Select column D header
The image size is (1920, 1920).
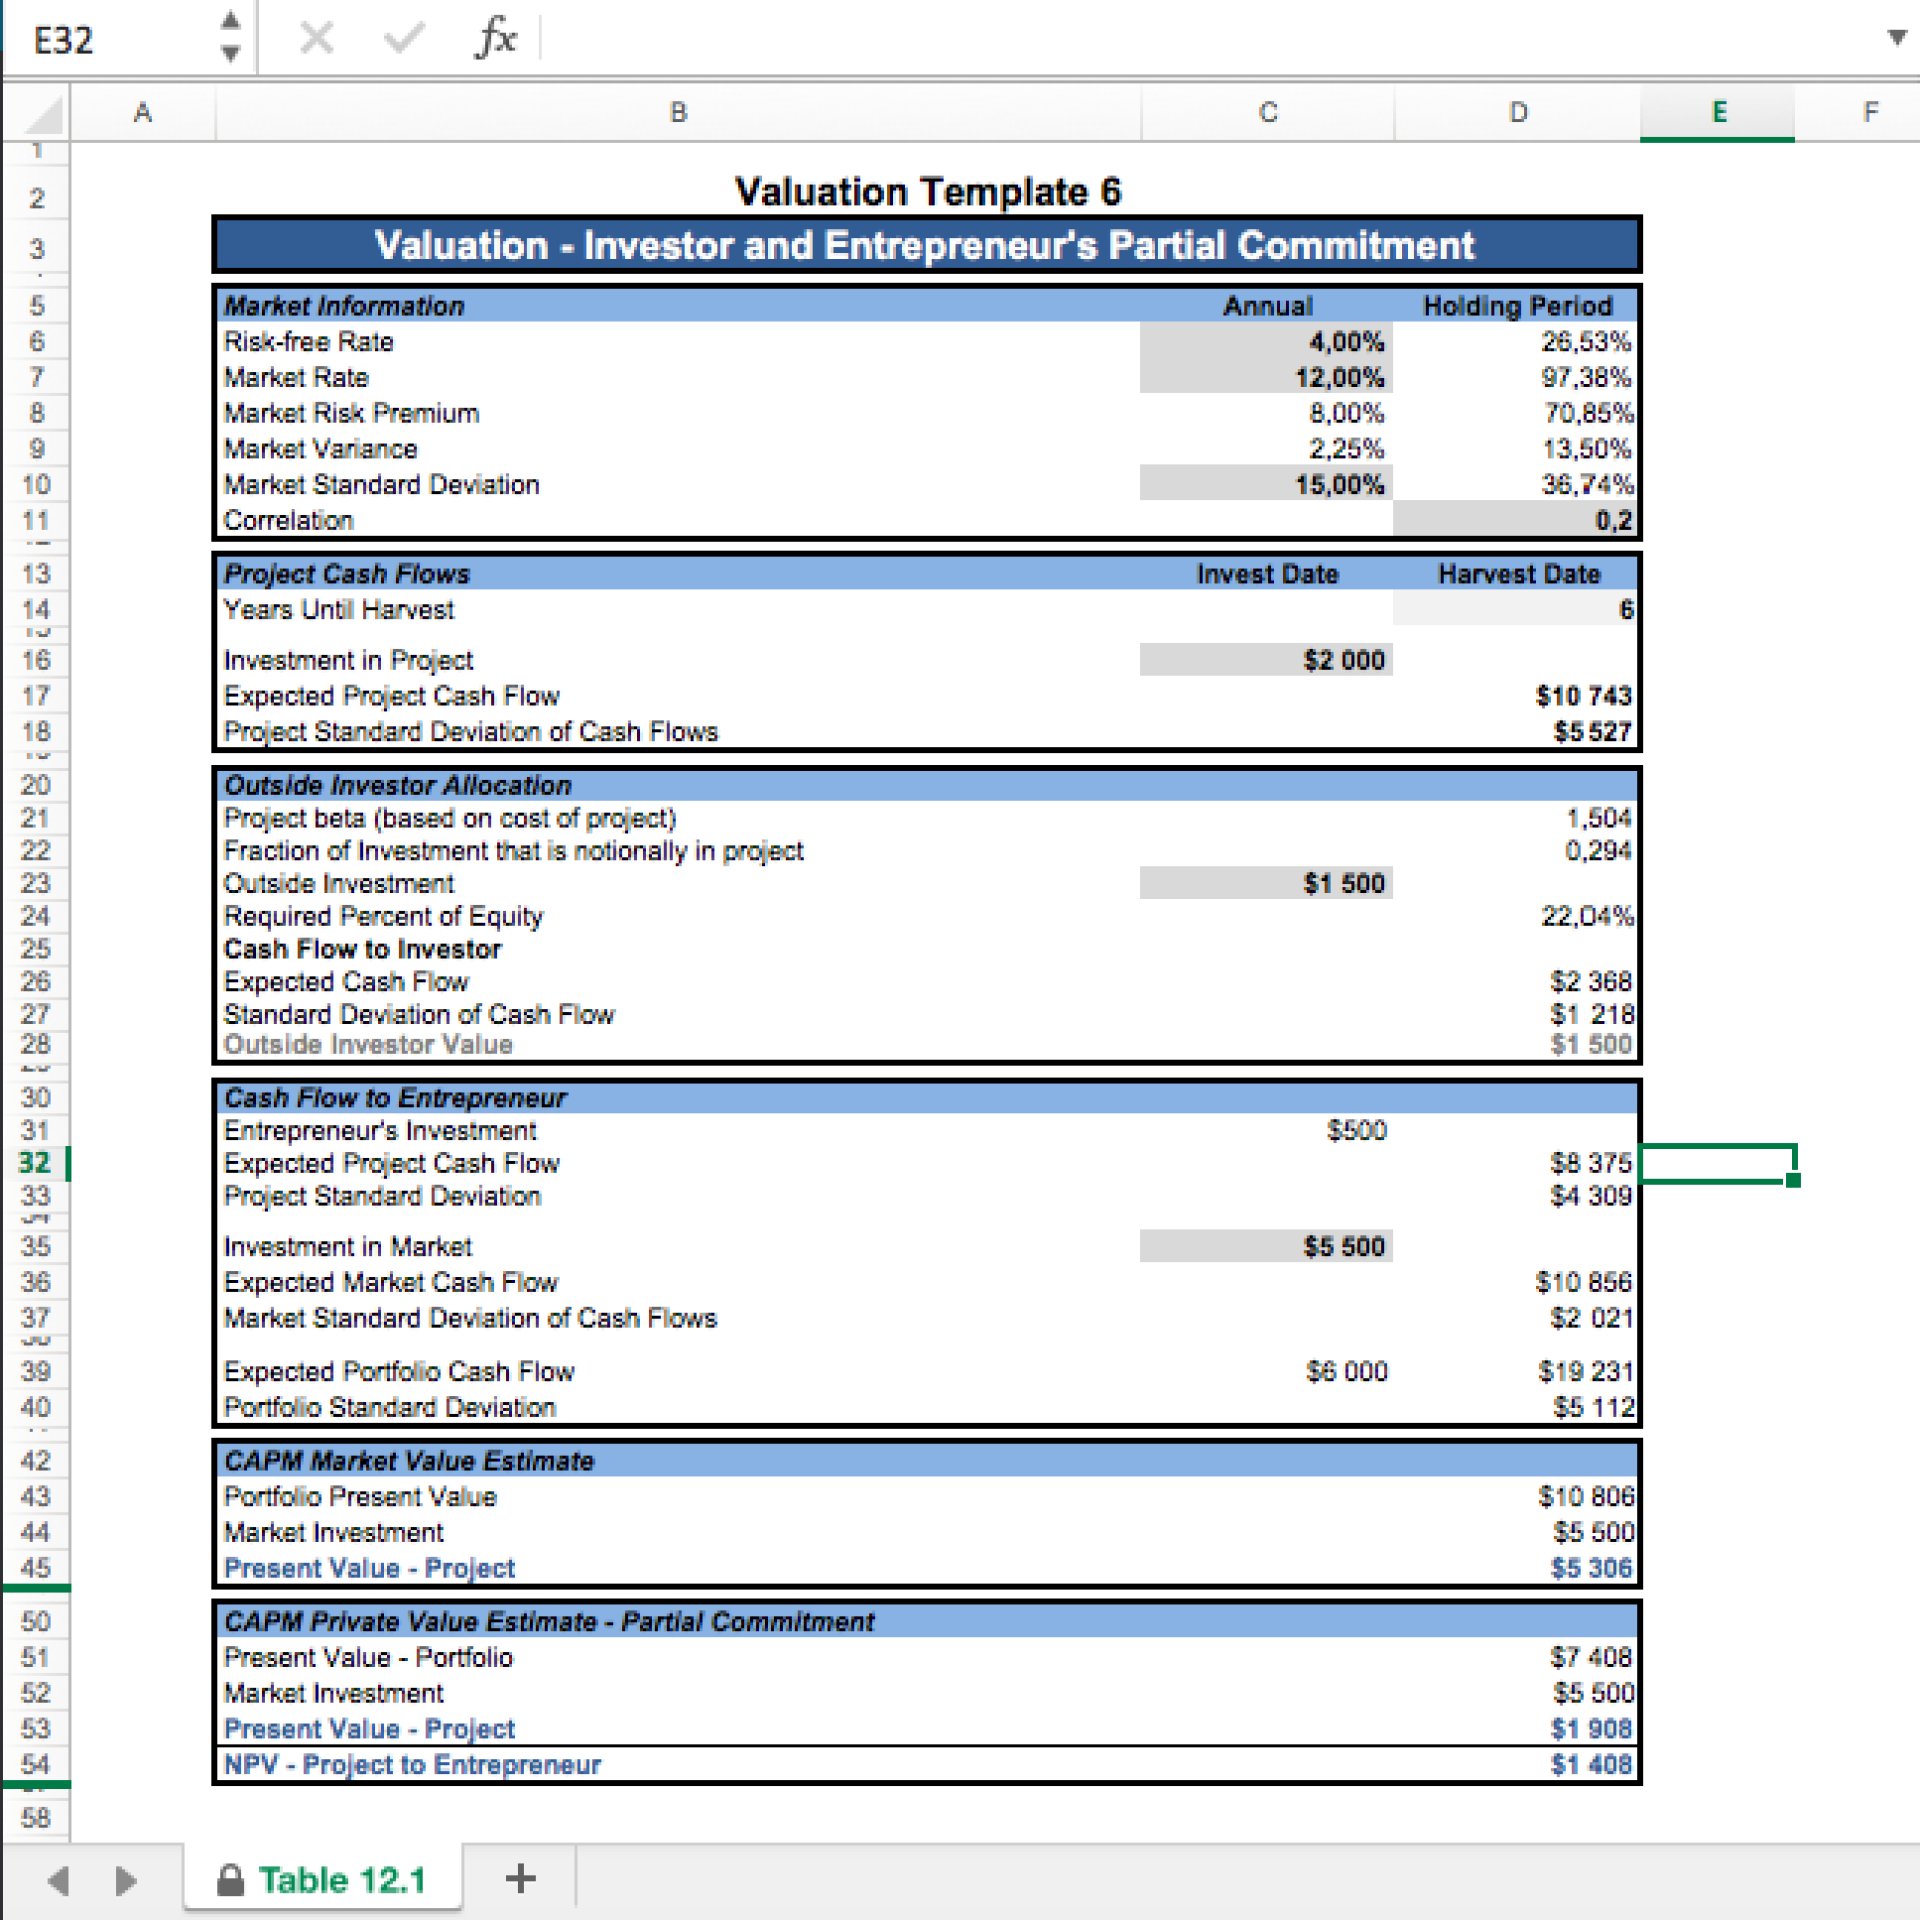pyautogui.click(x=1517, y=113)
